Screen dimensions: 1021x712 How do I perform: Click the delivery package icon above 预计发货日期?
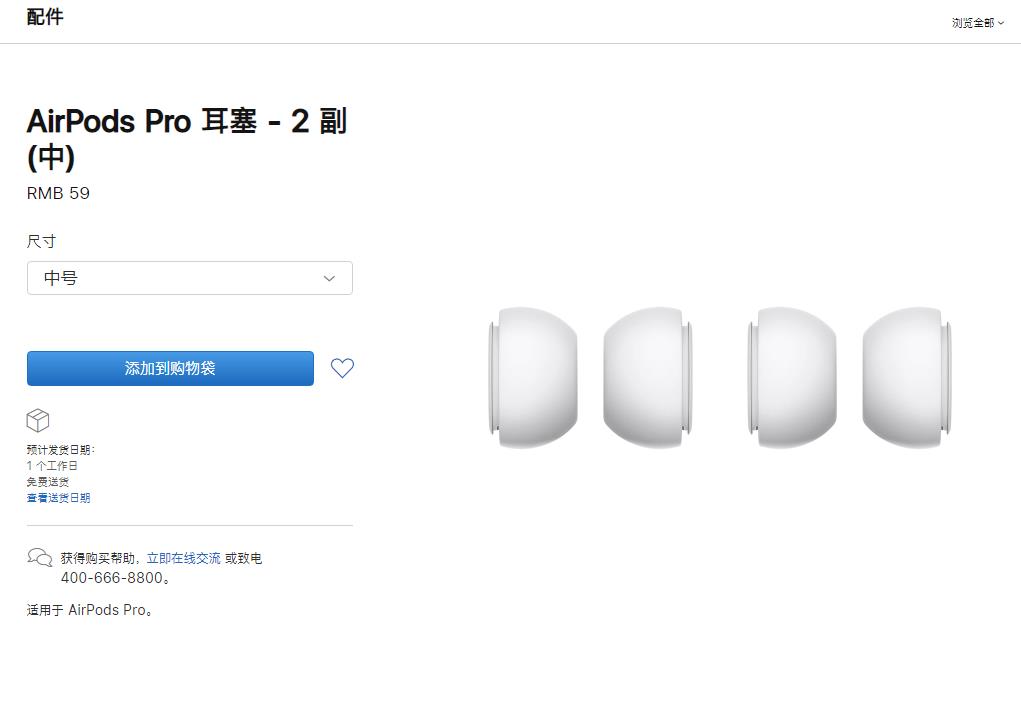pos(37,420)
